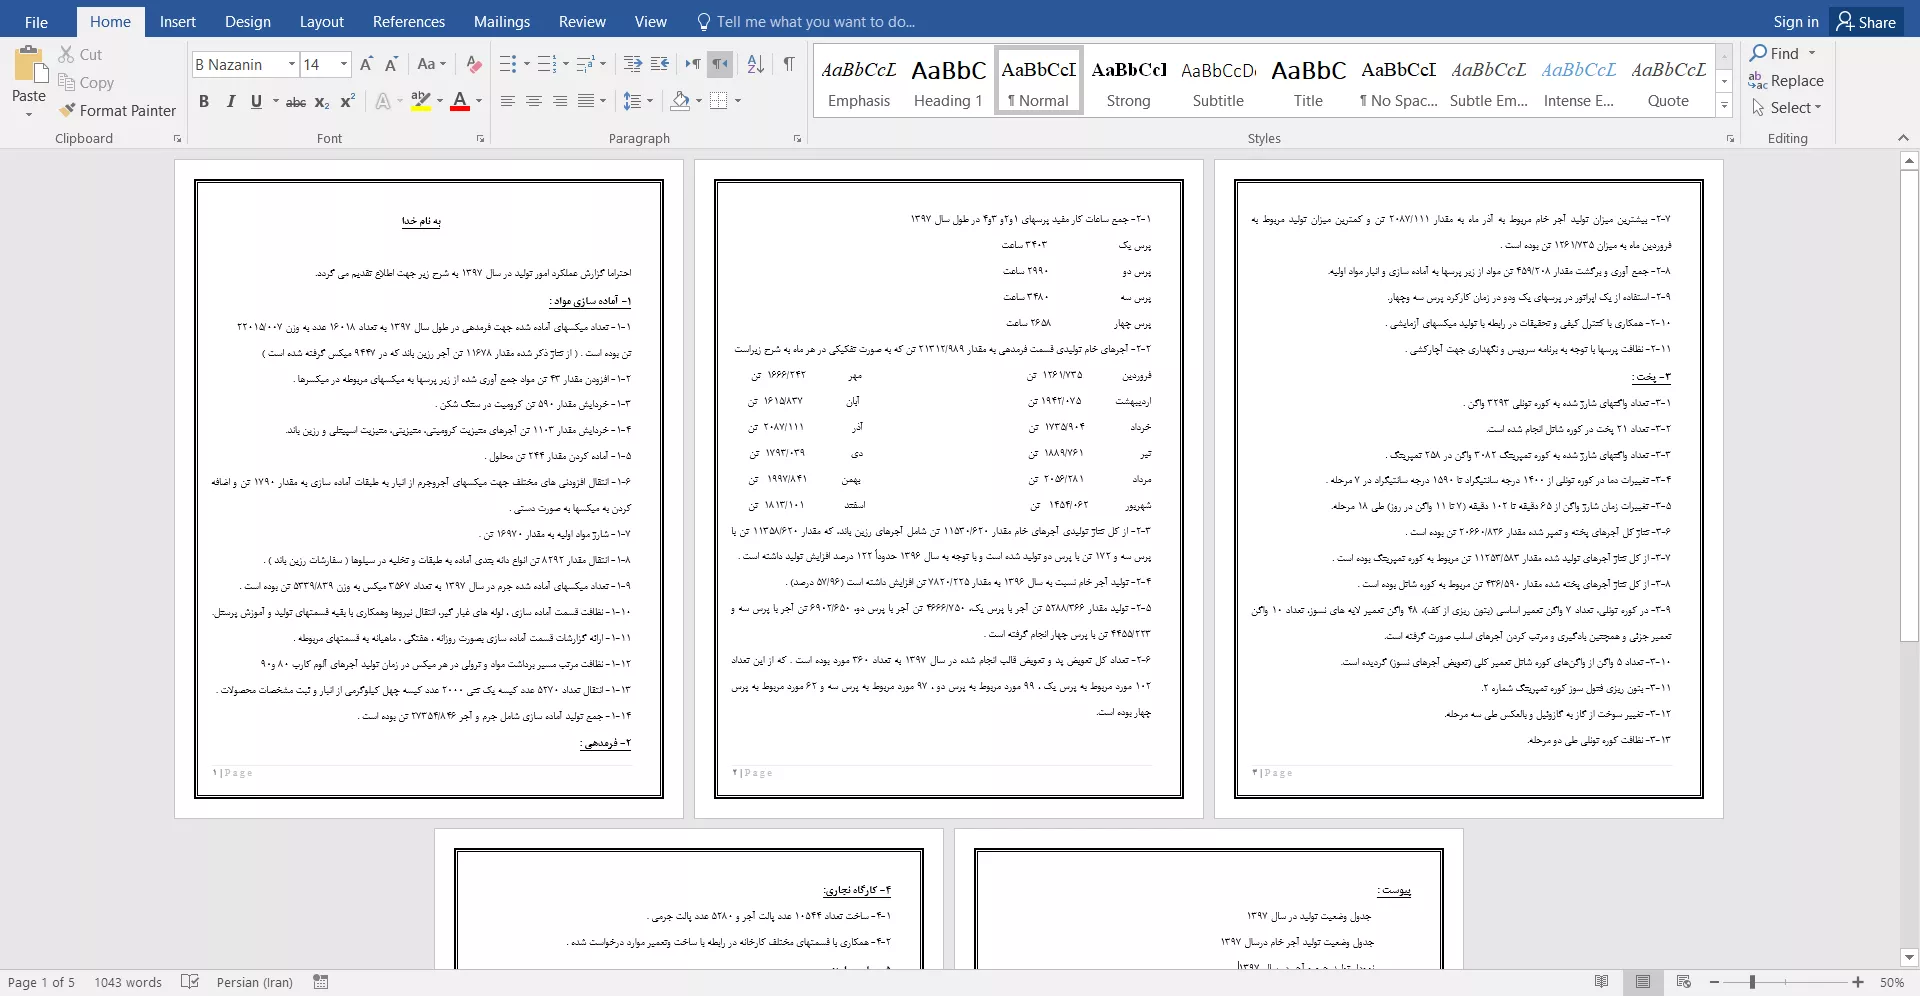Click the Format Painter brush icon
This screenshot has height=996, width=1920.
tap(67, 111)
